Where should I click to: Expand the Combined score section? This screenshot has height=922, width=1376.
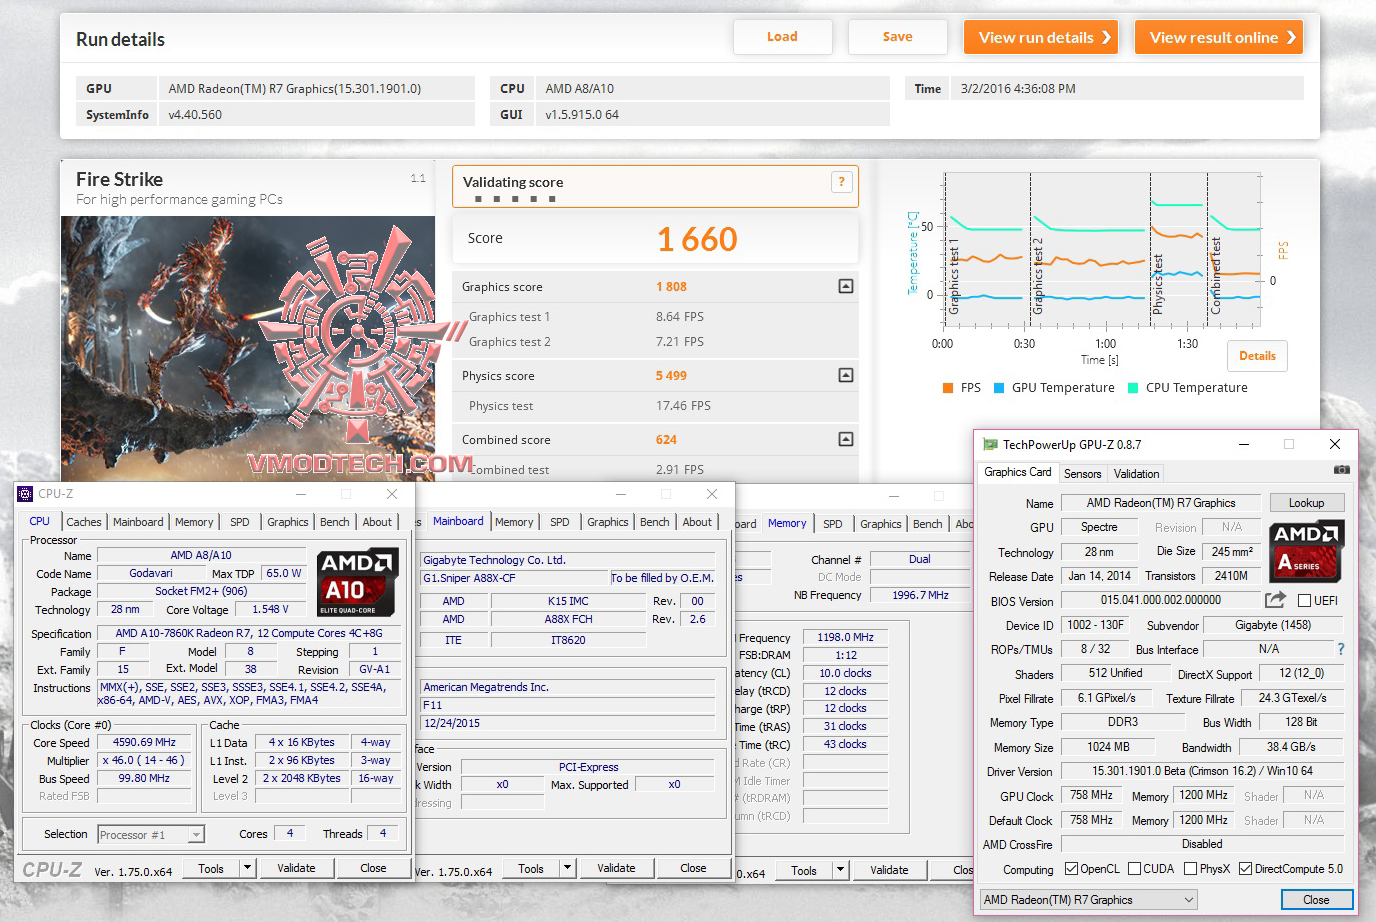[x=846, y=439]
